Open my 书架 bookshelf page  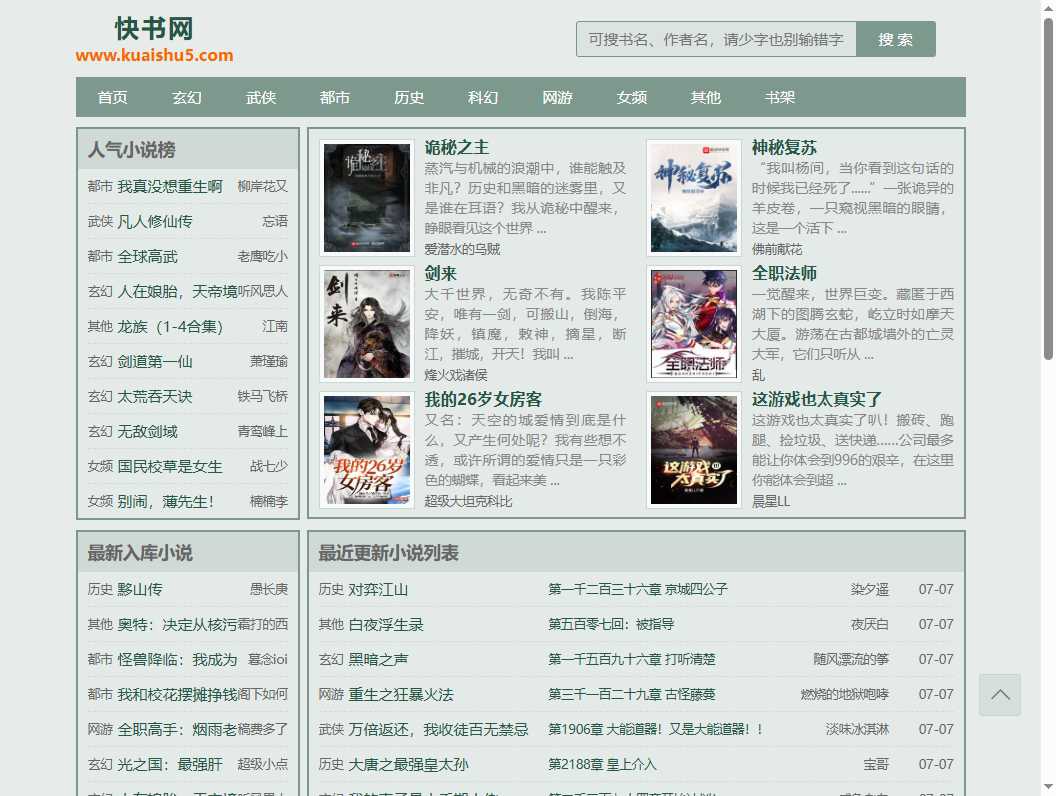(779, 97)
